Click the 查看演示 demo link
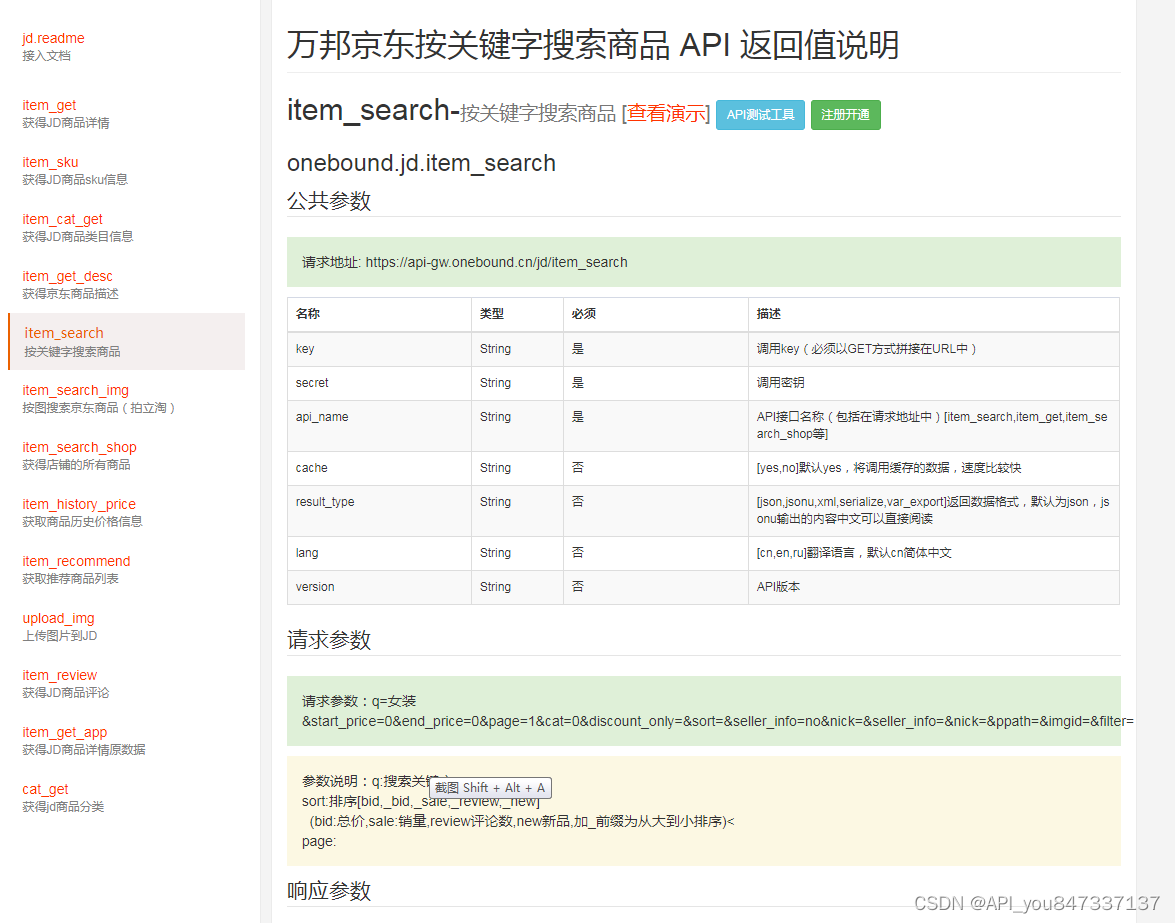Screen dimensions: 1175x923 coord(666,113)
